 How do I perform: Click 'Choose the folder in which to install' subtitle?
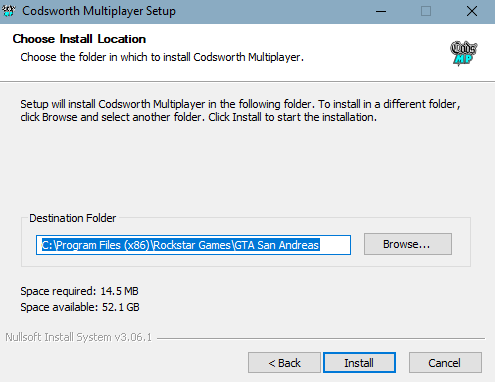coord(162,57)
